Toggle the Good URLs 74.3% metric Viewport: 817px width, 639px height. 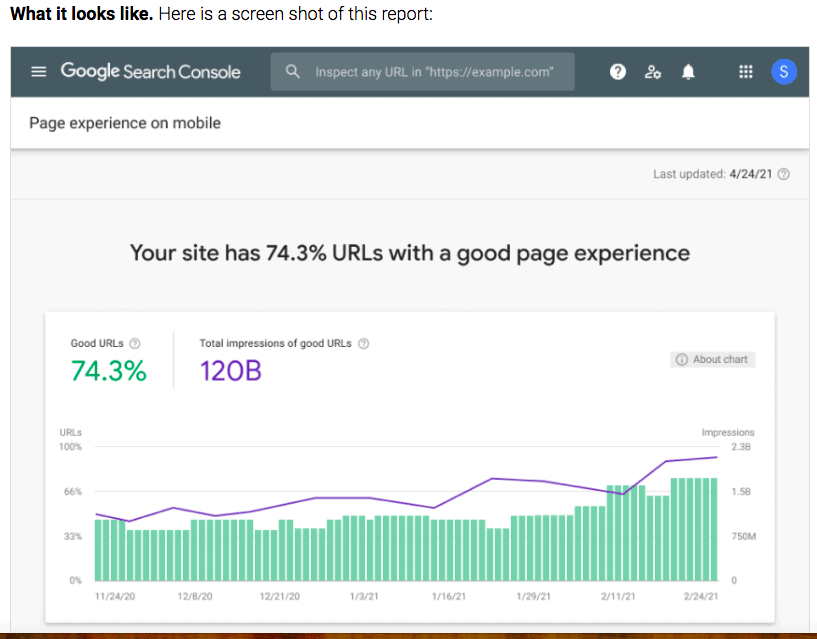(x=108, y=371)
